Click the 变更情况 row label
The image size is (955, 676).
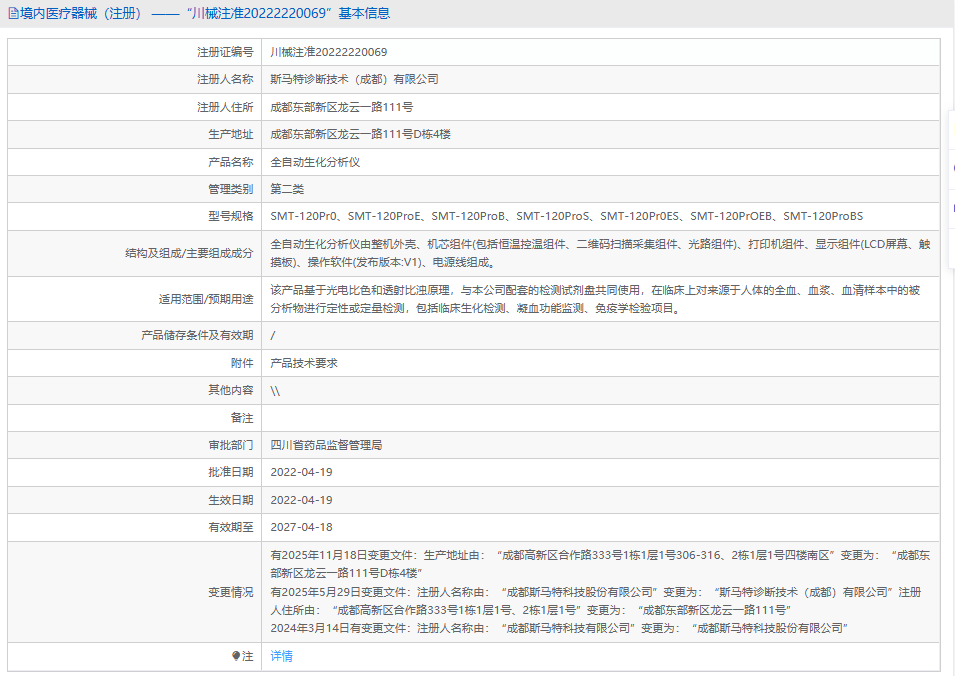(230, 592)
